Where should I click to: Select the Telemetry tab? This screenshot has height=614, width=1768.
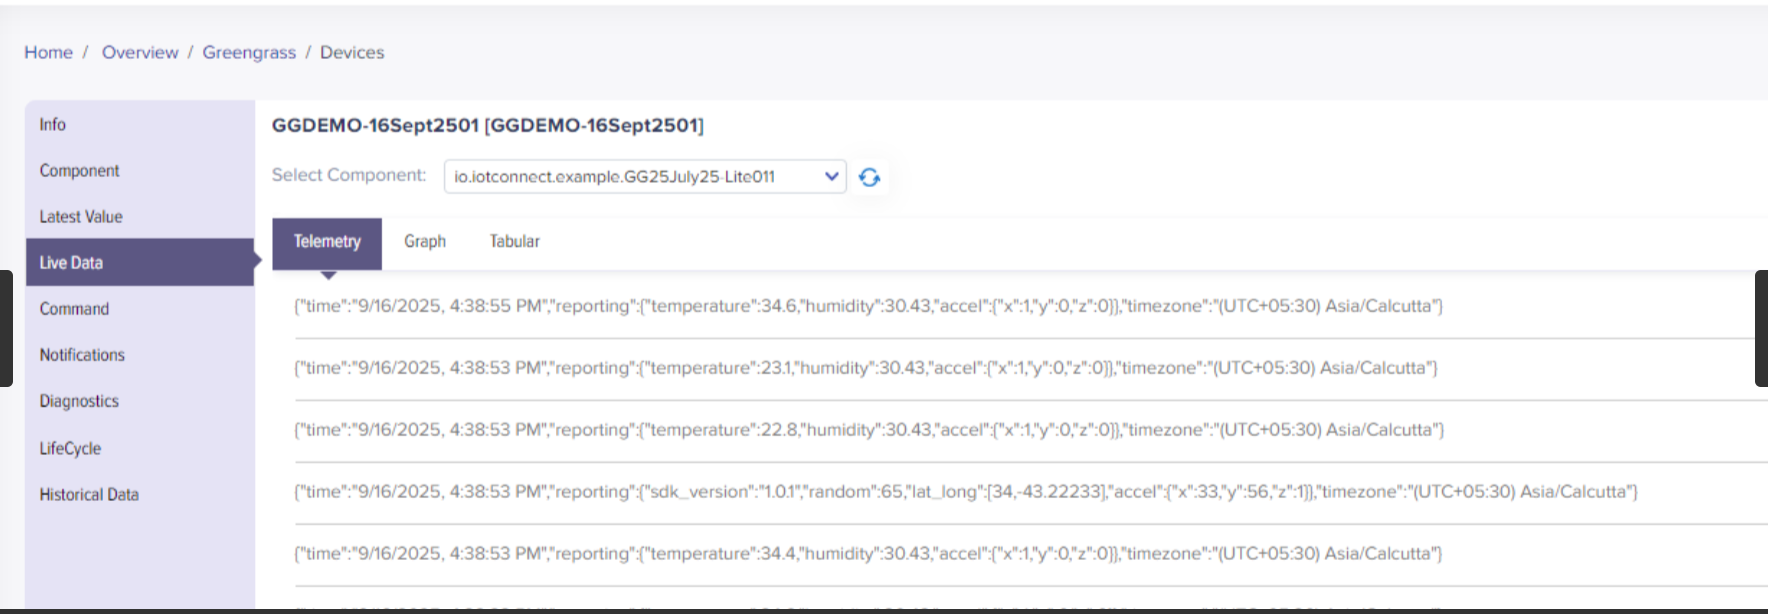pos(327,242)
